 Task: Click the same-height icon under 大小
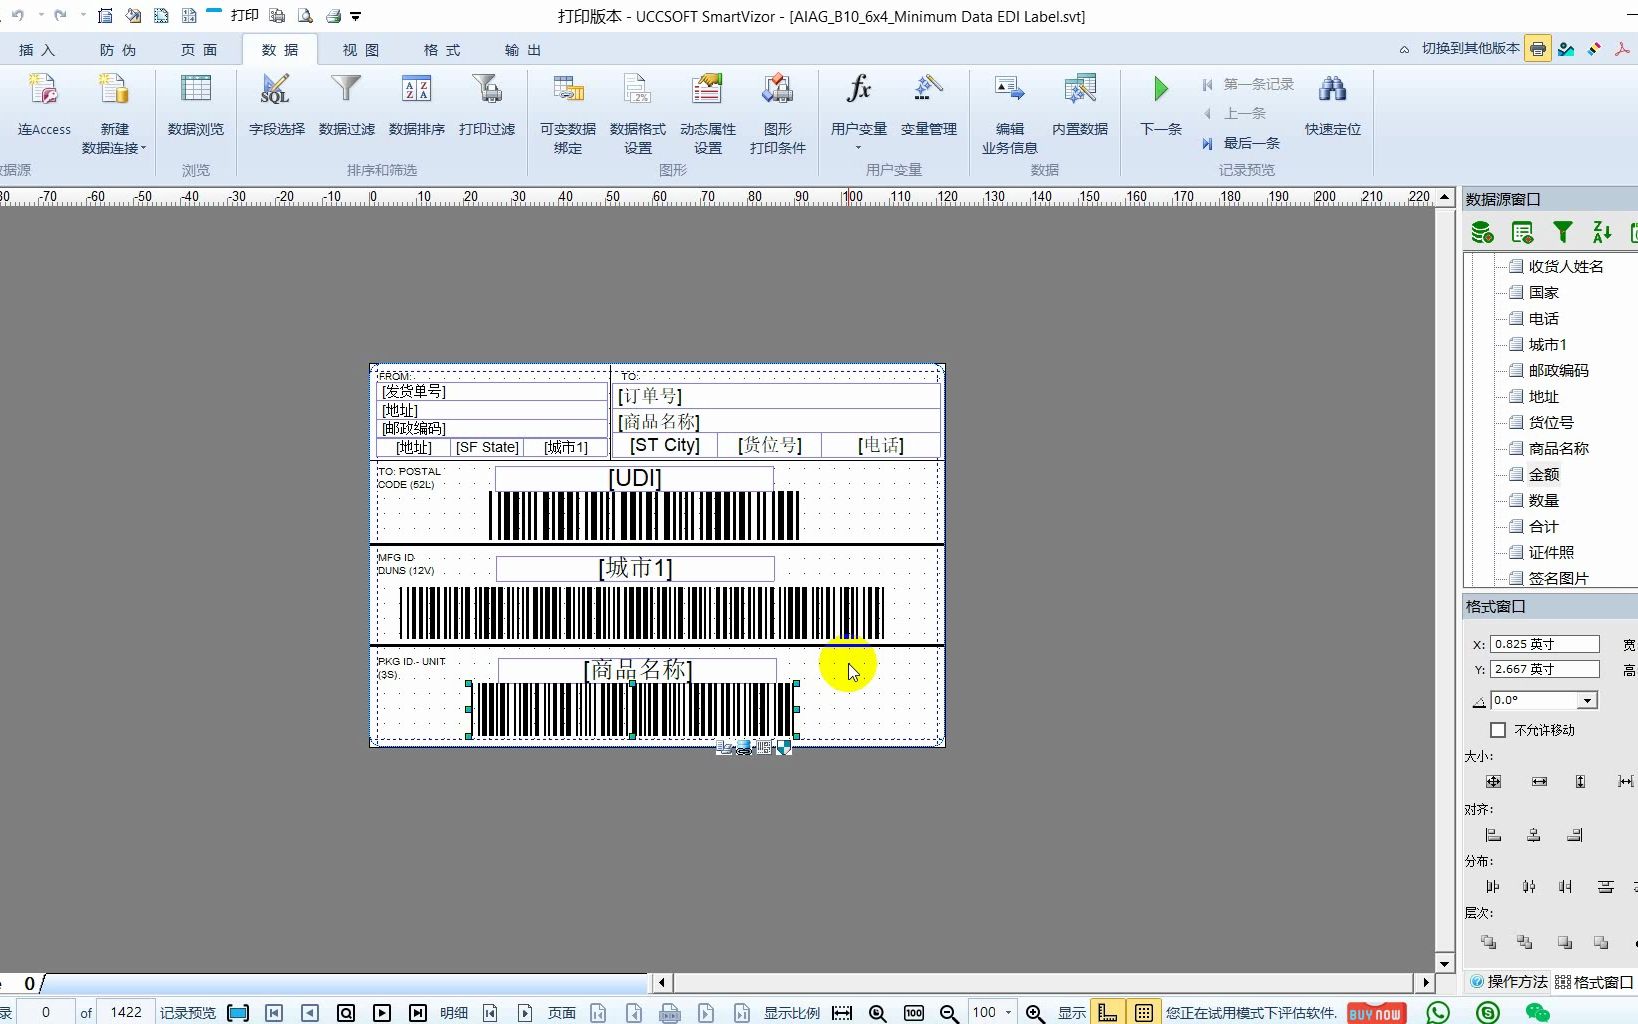pyautogui.click(x=1580, y=782)
